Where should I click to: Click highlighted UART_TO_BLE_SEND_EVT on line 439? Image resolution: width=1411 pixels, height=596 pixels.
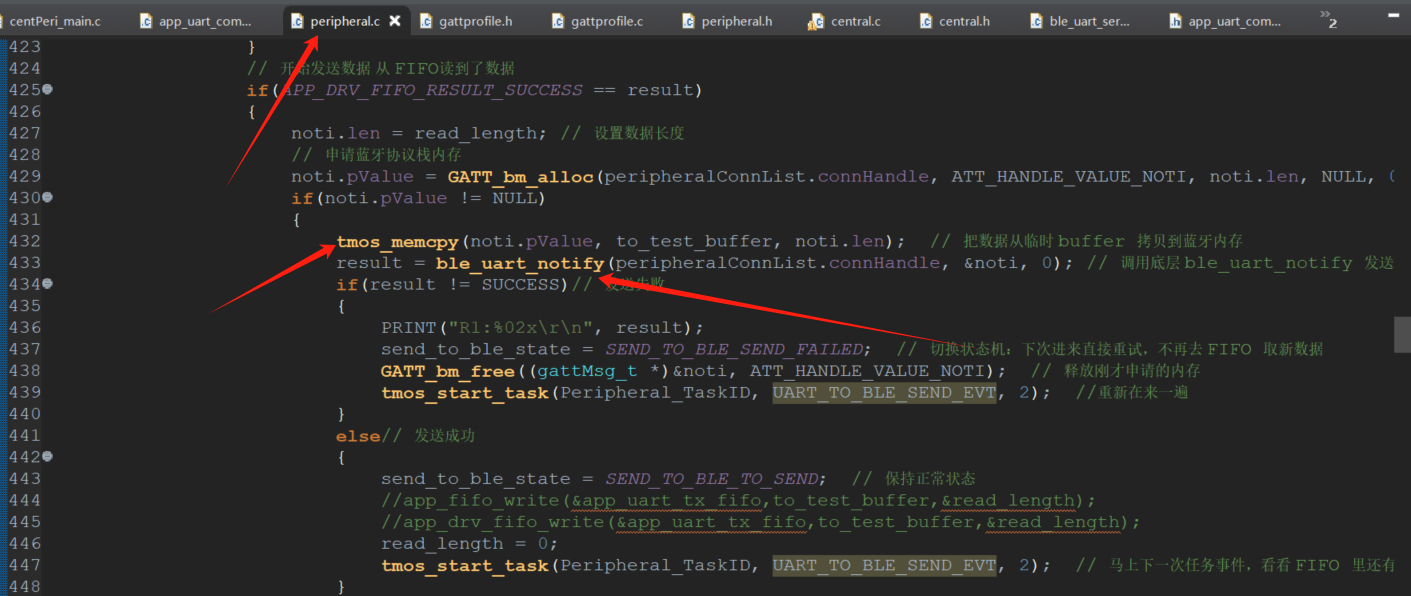coord(884,392)
